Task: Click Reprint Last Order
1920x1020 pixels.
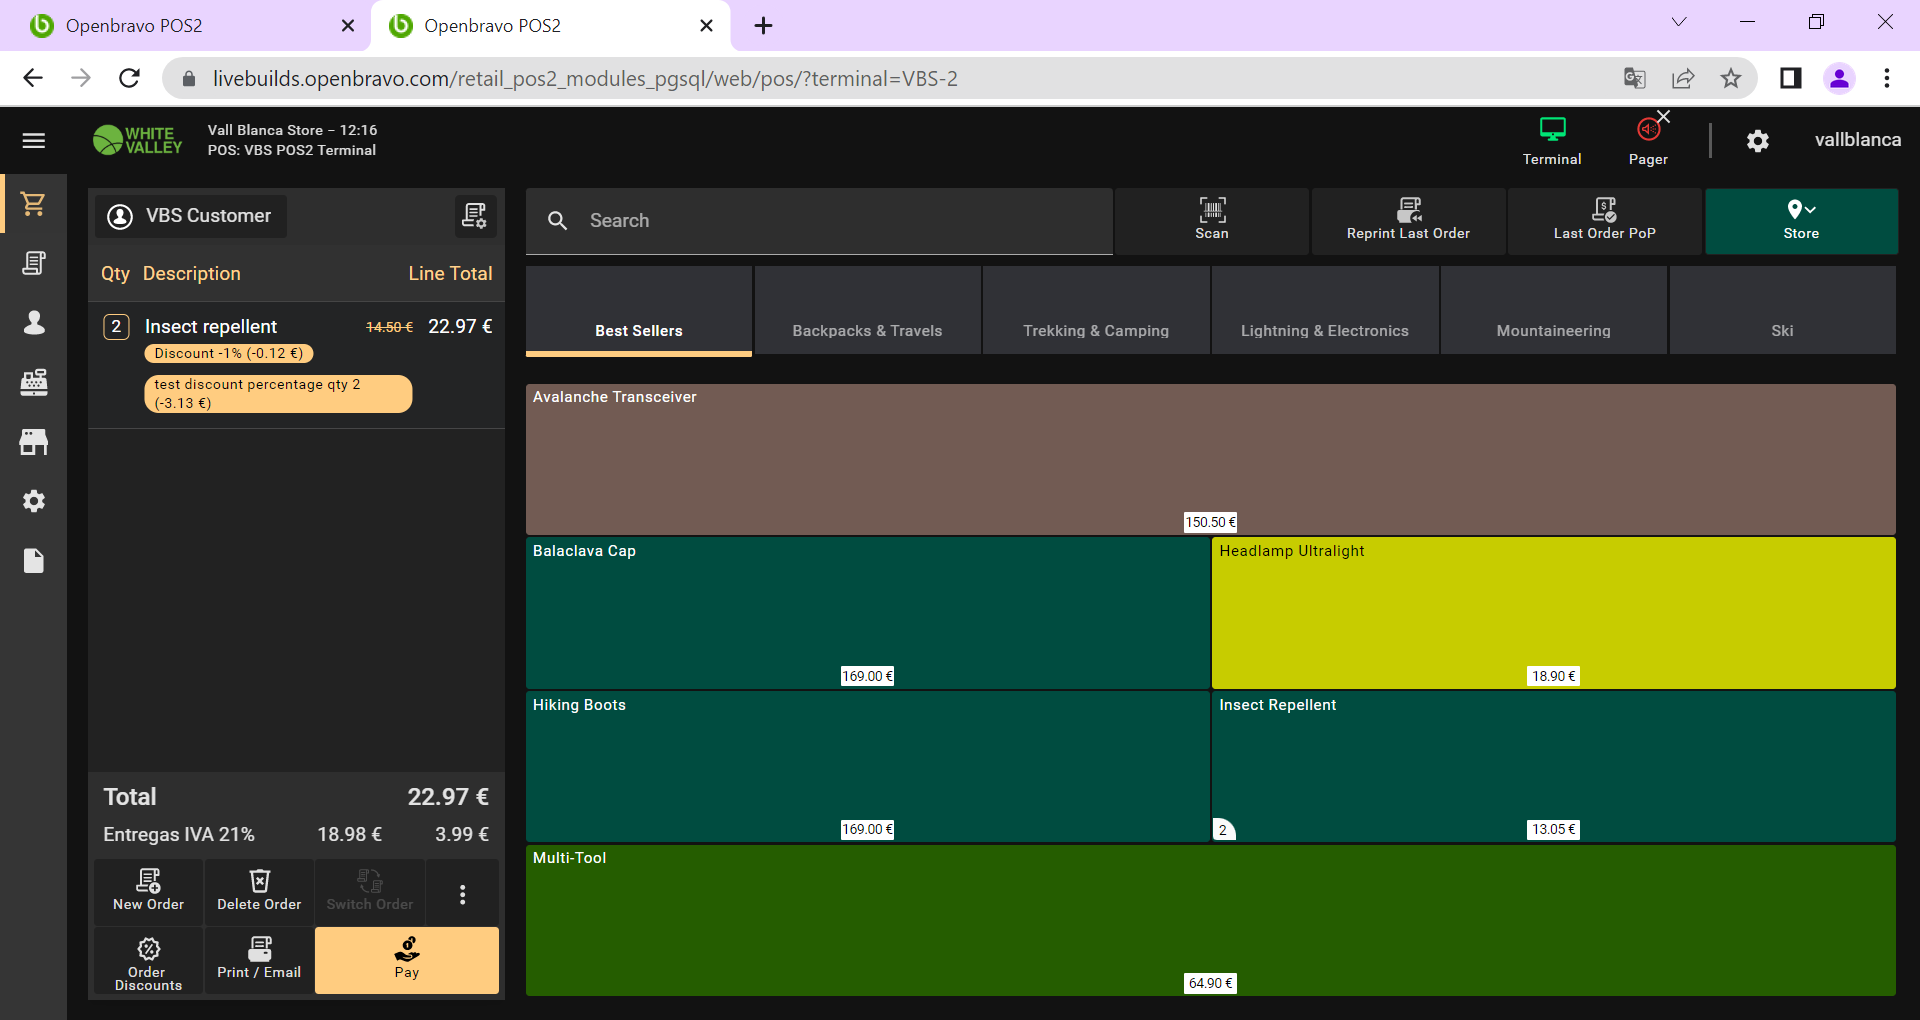Action: [x=1407, y=220]
